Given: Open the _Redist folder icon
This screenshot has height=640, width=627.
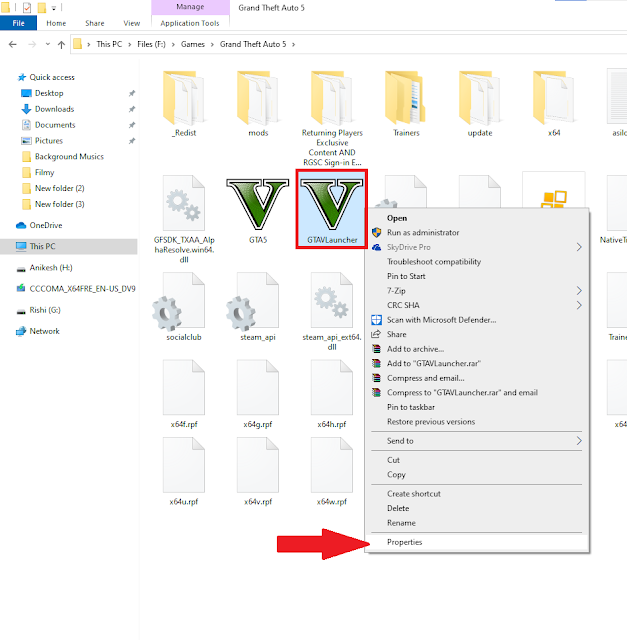Looking at the screenshot, I should (184, 98).
